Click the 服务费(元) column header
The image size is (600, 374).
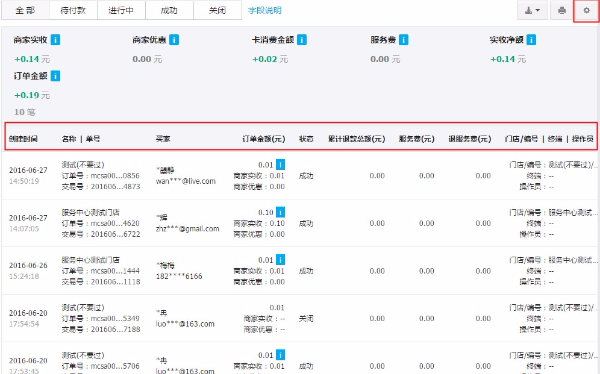click(417, 139)
